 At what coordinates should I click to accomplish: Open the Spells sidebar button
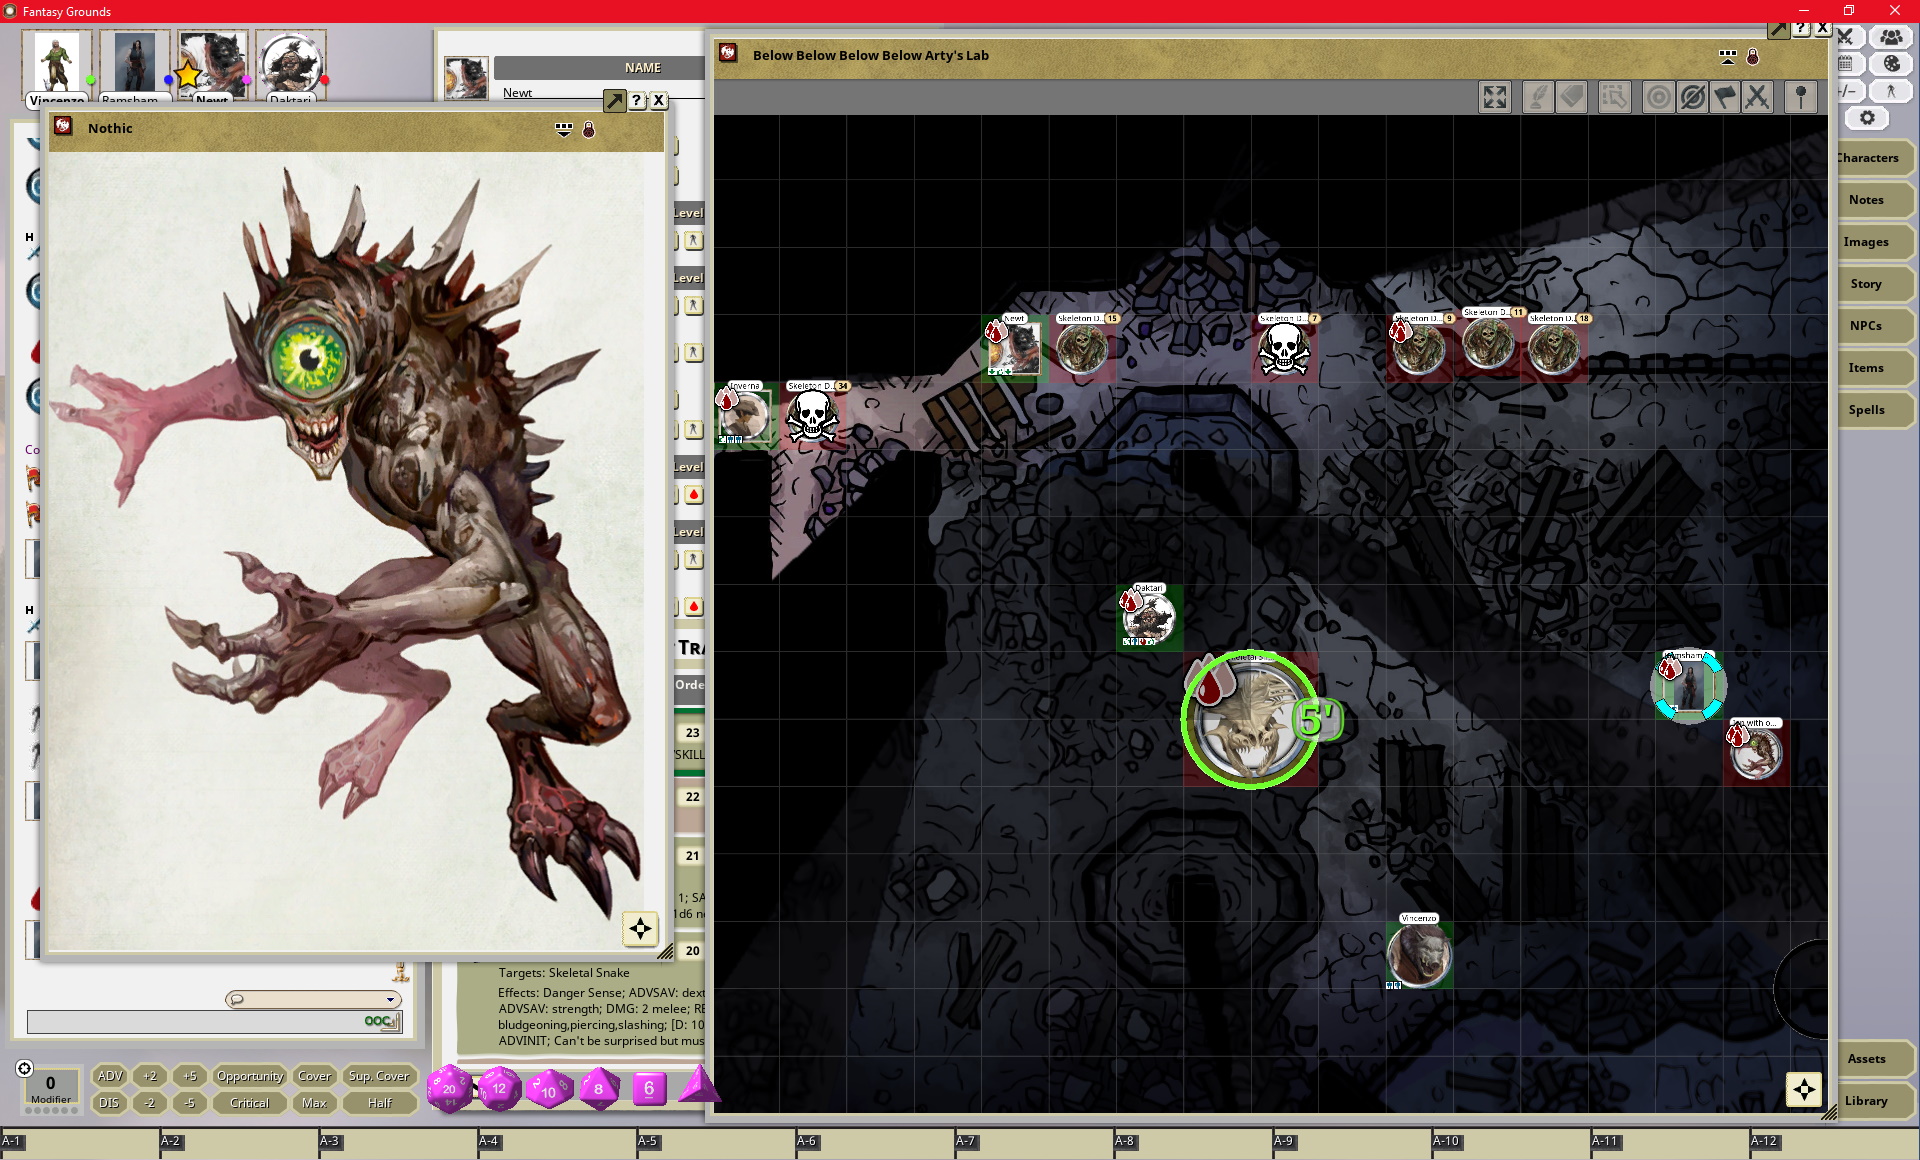click(x=1873, y=410)
